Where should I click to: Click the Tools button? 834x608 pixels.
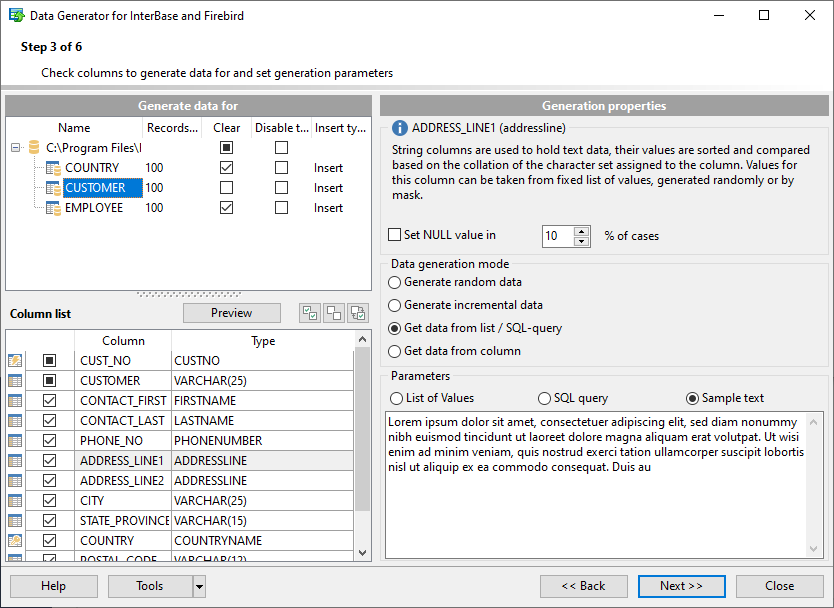(150, 586)
